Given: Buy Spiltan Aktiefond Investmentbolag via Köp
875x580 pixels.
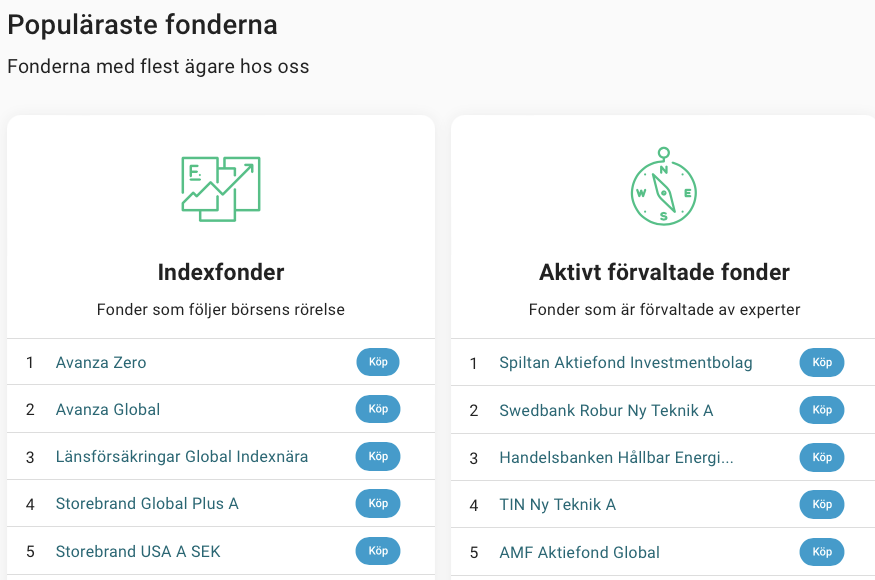Looking at the screenshot, I should click(822, 362).
